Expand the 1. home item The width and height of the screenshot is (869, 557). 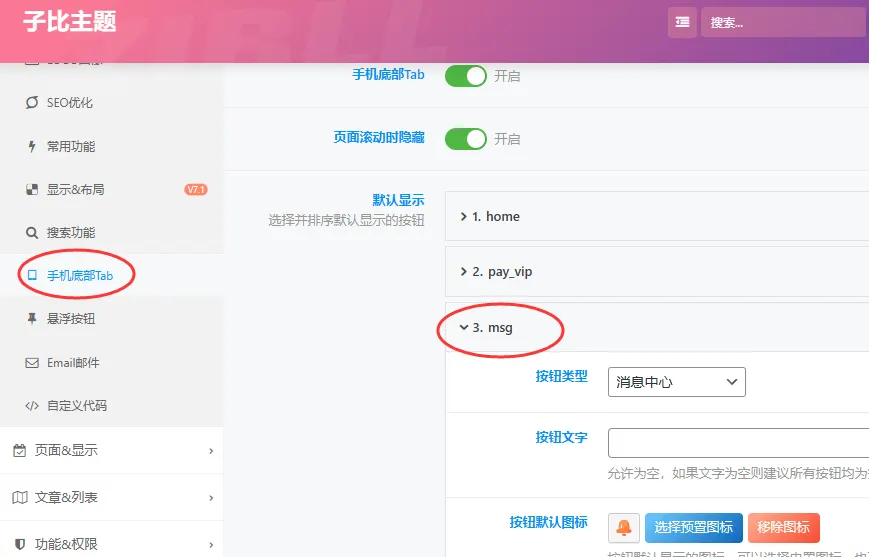coord(657,216)
